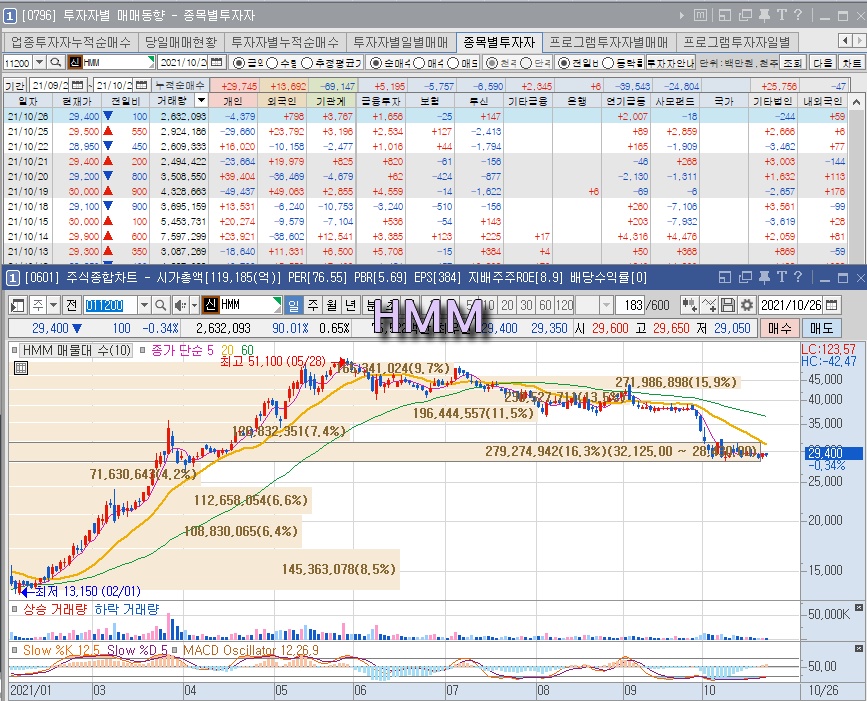Click the m icon in investor title bar
The image size is (867, 701).
pos(700,15)
